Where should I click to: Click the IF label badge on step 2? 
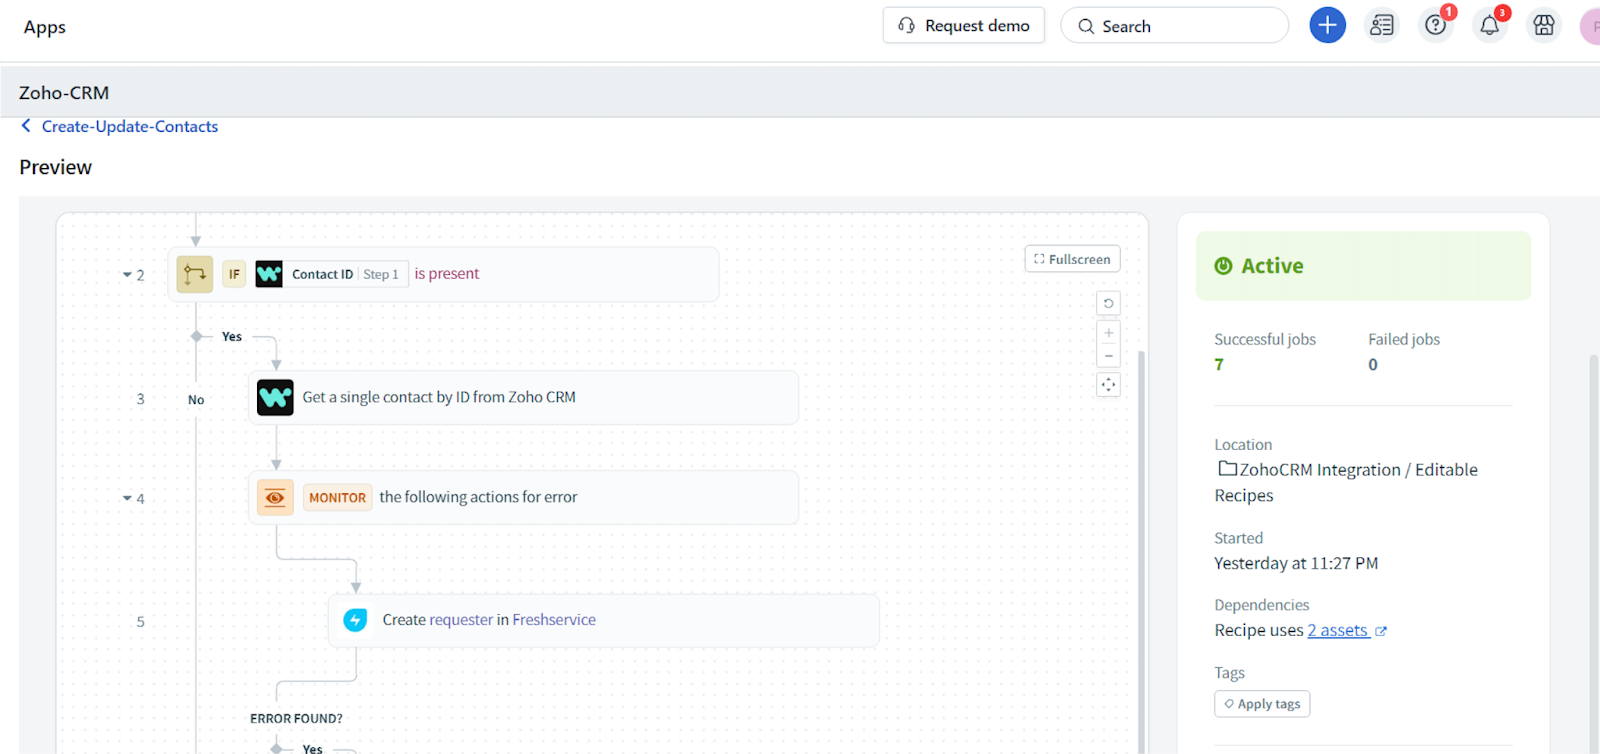click(234, 274)
